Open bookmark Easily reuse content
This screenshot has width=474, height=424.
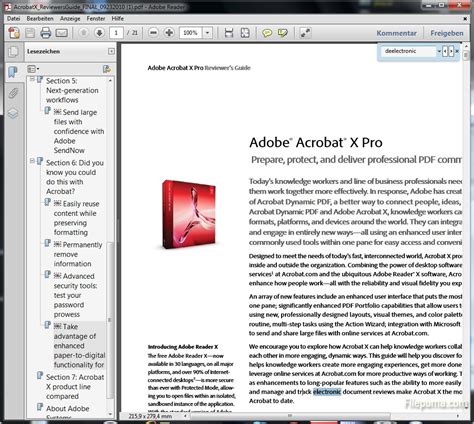click(76, 218)
